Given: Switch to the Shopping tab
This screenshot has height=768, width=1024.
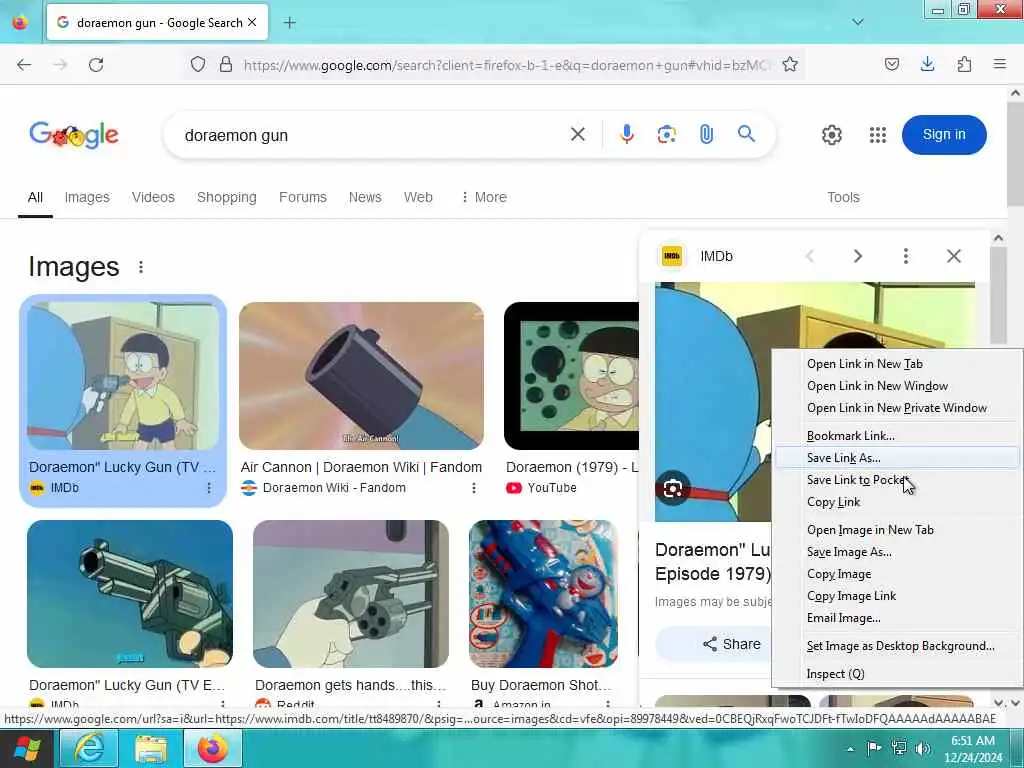Looking at the screenshot, I should coord(227,197).
